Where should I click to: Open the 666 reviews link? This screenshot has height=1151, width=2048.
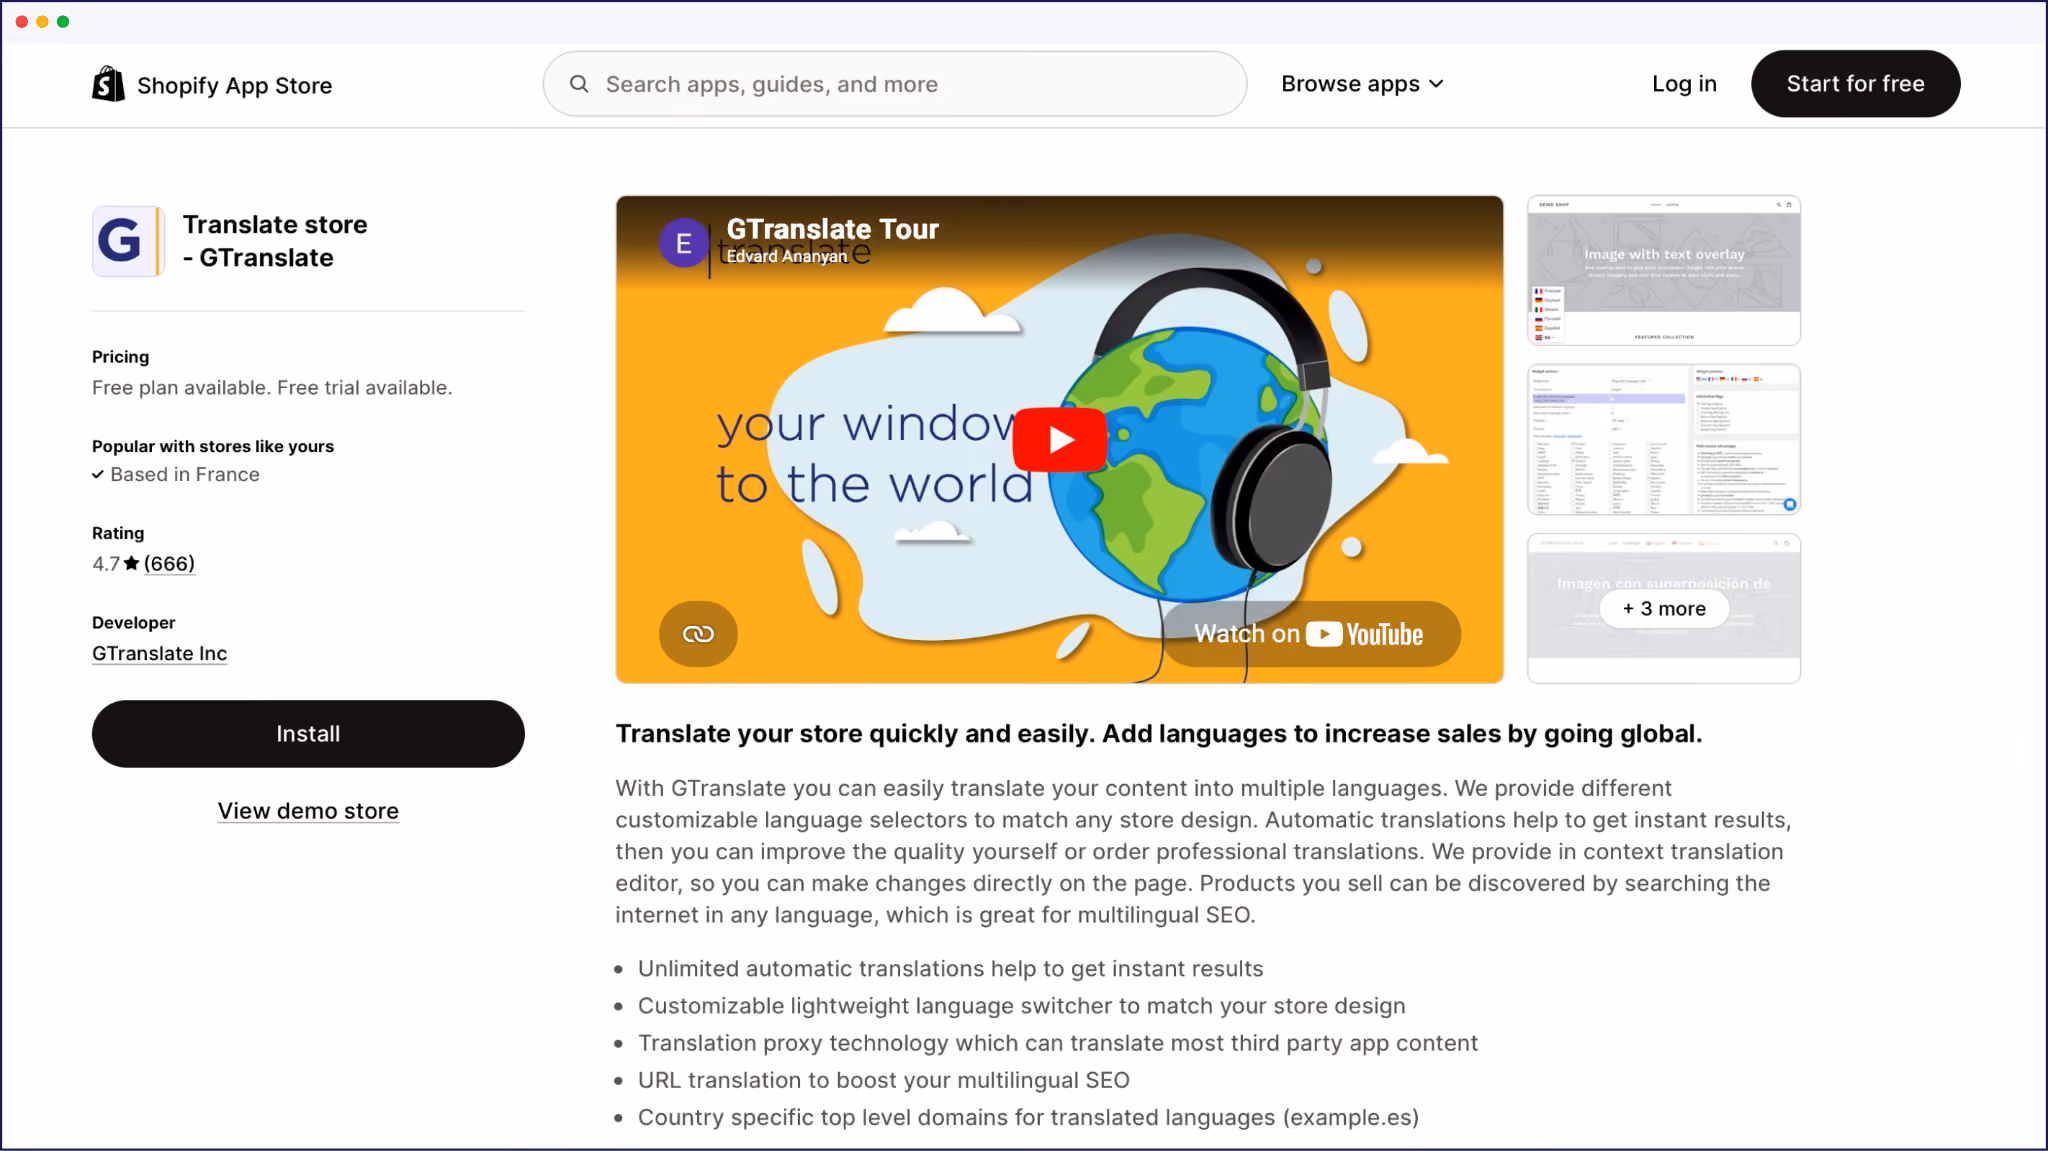169,564
